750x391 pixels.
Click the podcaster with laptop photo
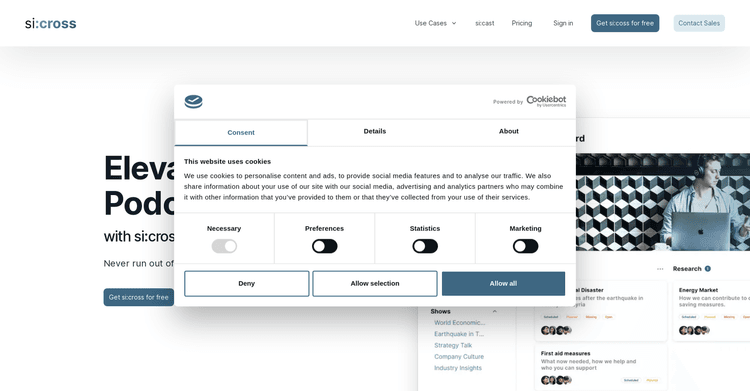pos(663,202)
